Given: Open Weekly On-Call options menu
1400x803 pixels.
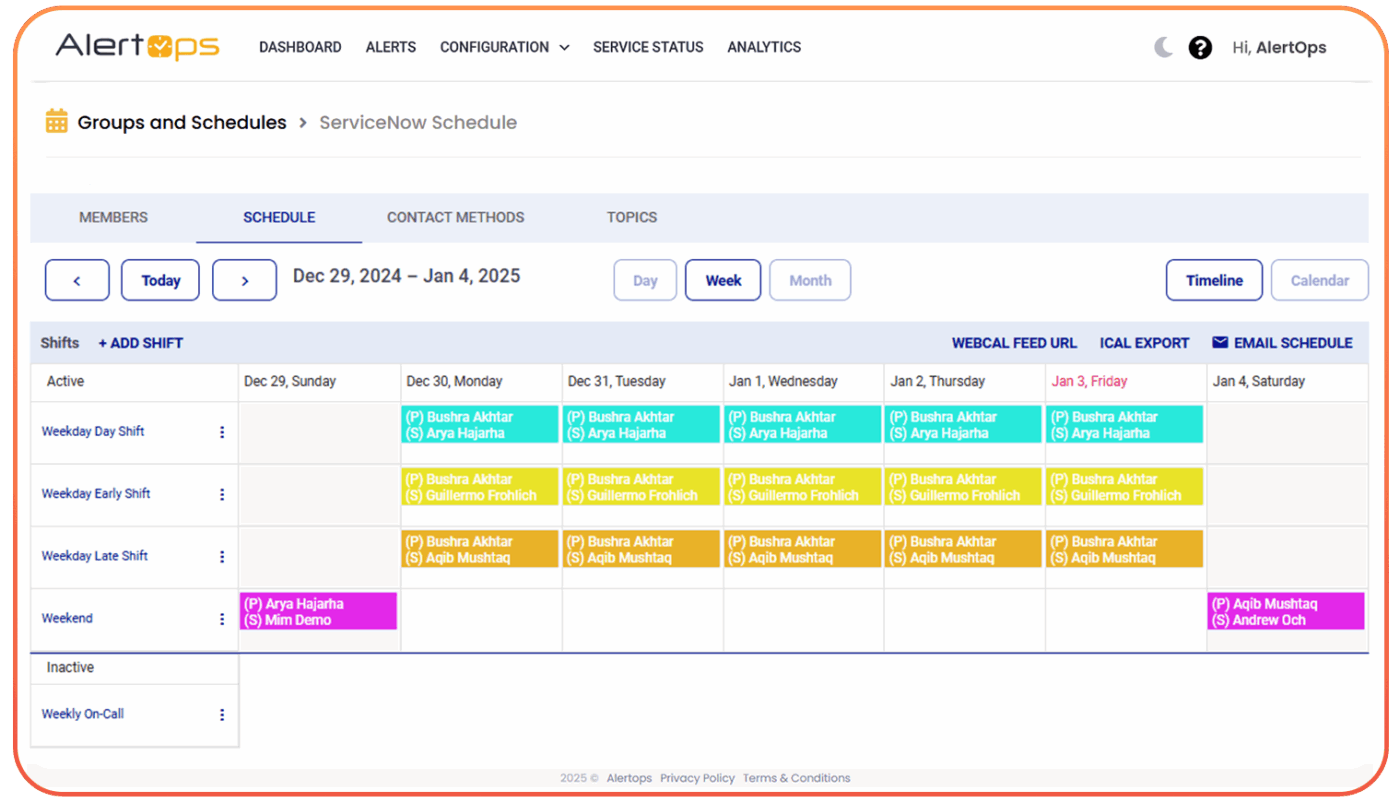Looking at the screenshot, I should pyautogui.click(x=222, y=715).
